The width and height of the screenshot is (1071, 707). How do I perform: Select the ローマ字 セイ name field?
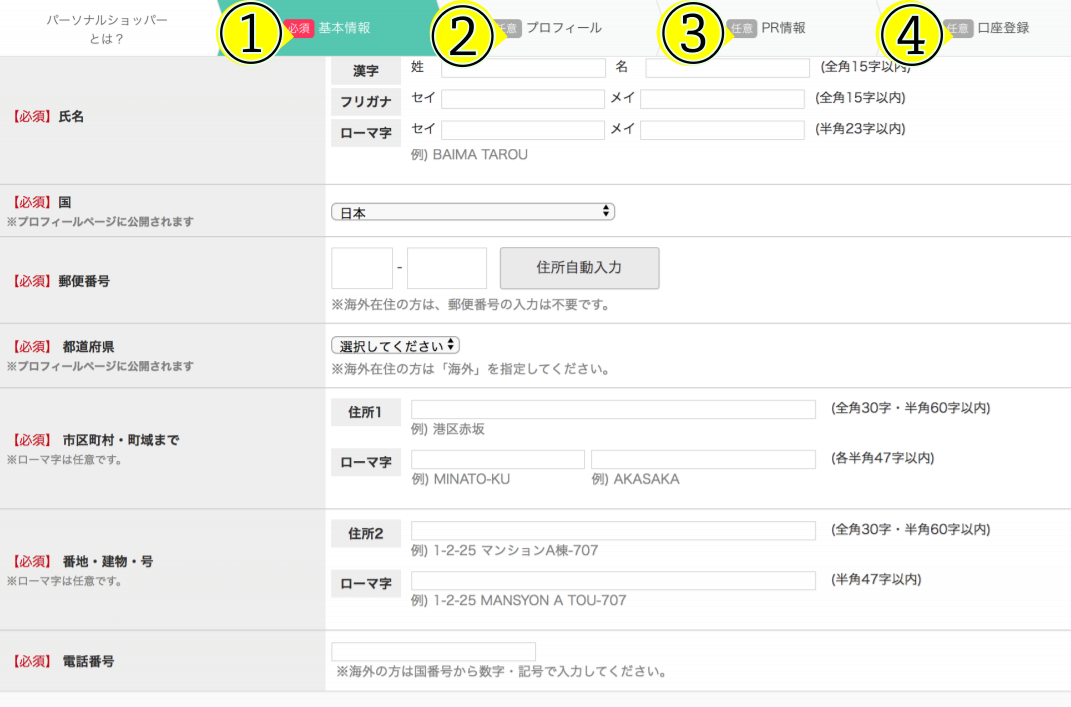tap(523, 130)
